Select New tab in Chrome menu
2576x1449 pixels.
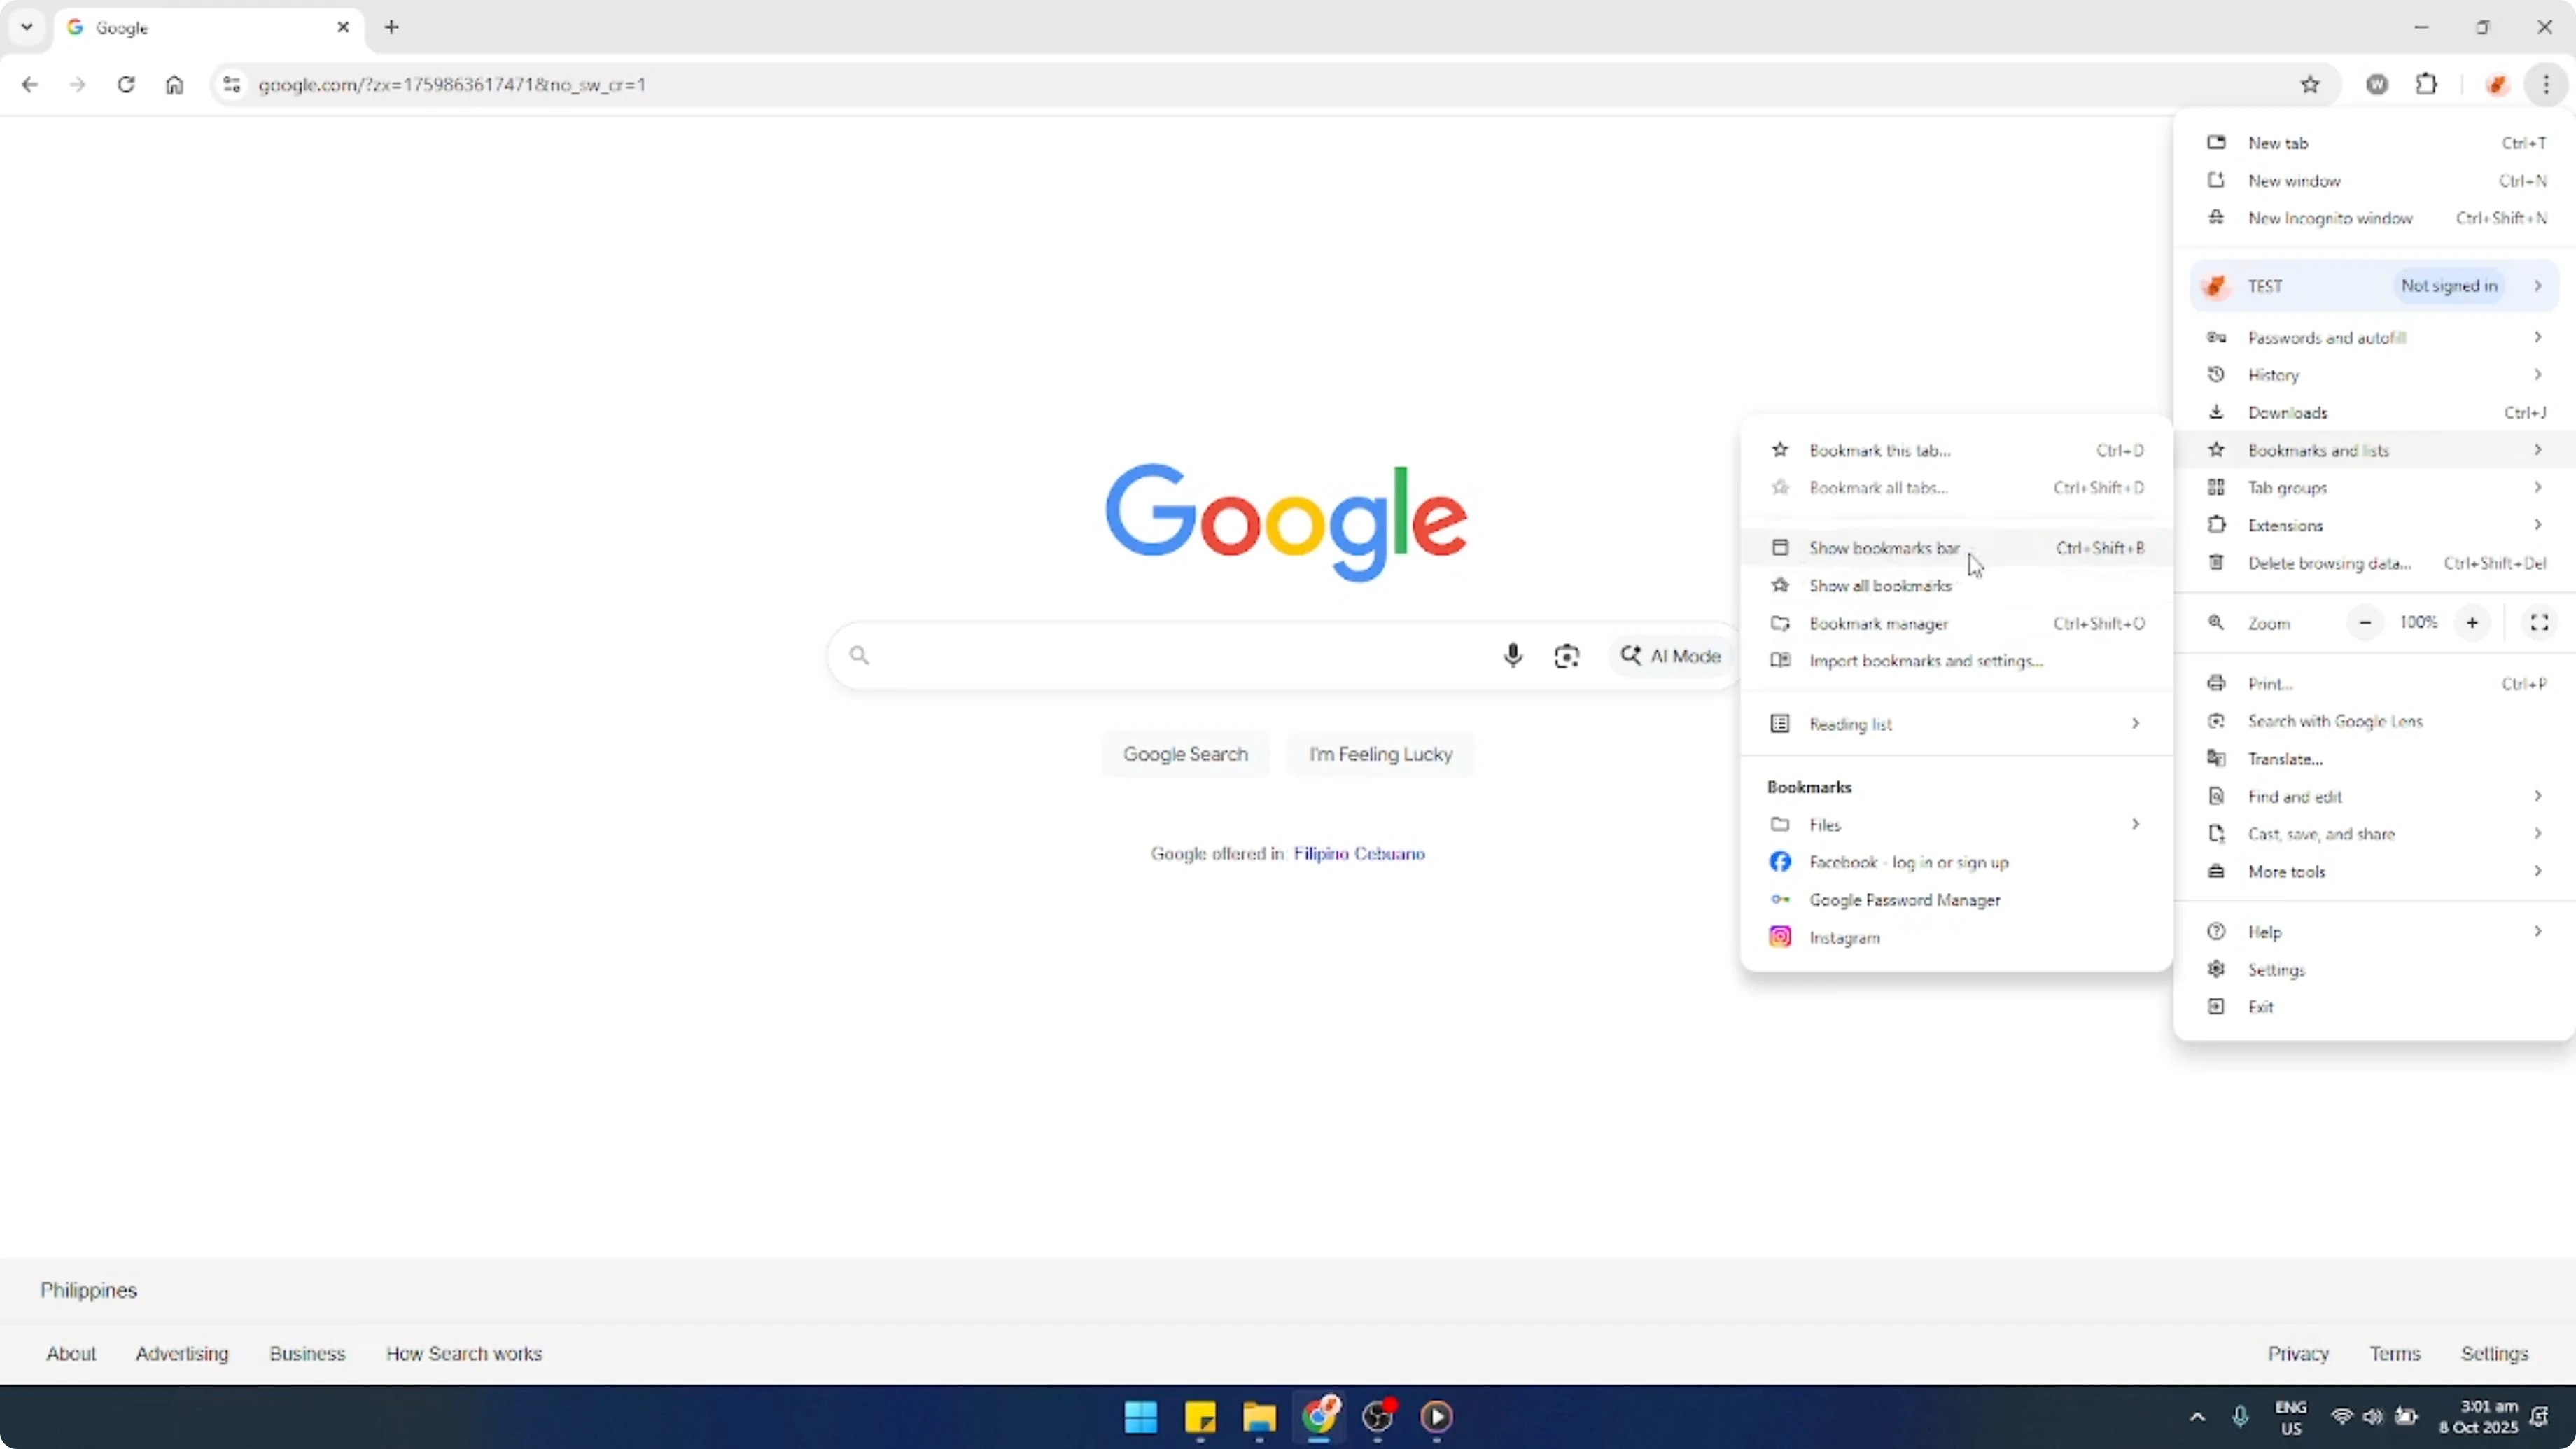click(x=2375, y=143)
